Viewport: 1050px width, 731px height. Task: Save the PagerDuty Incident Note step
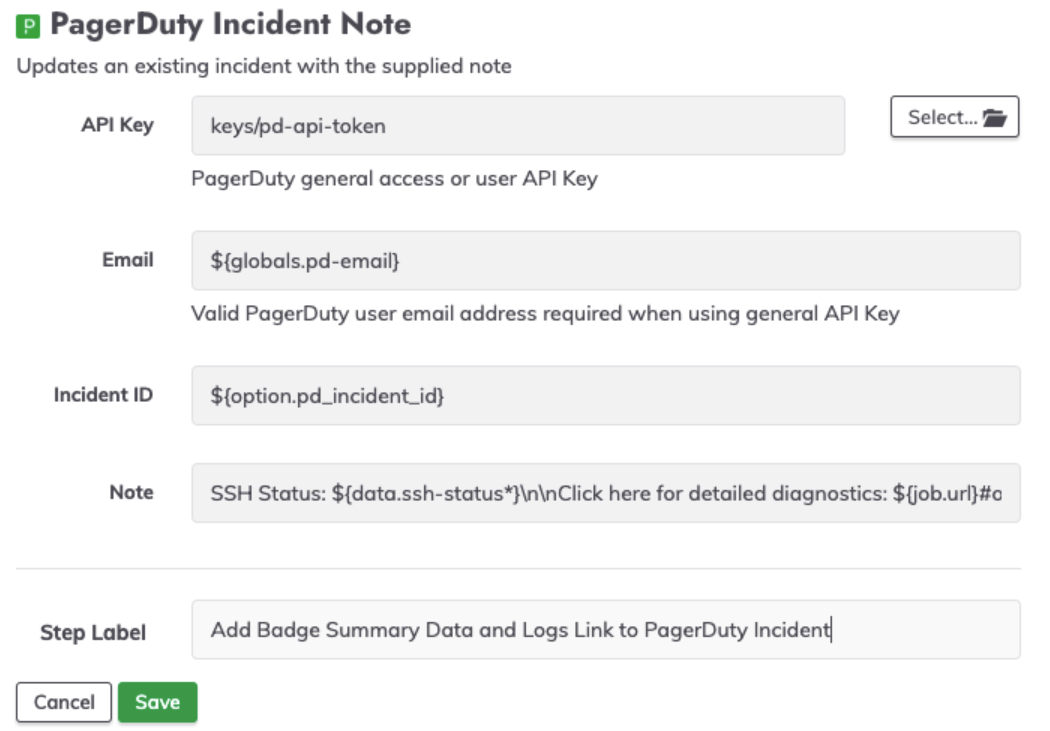click(157, 702)
